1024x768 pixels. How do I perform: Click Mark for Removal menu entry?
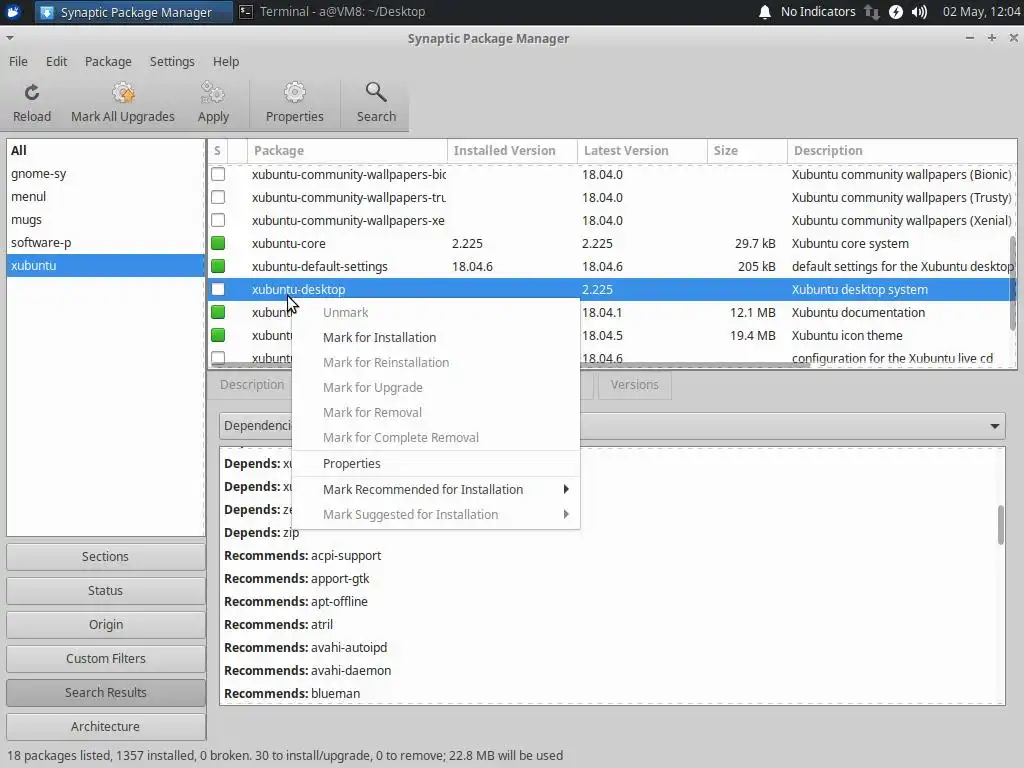click(436, 413)
